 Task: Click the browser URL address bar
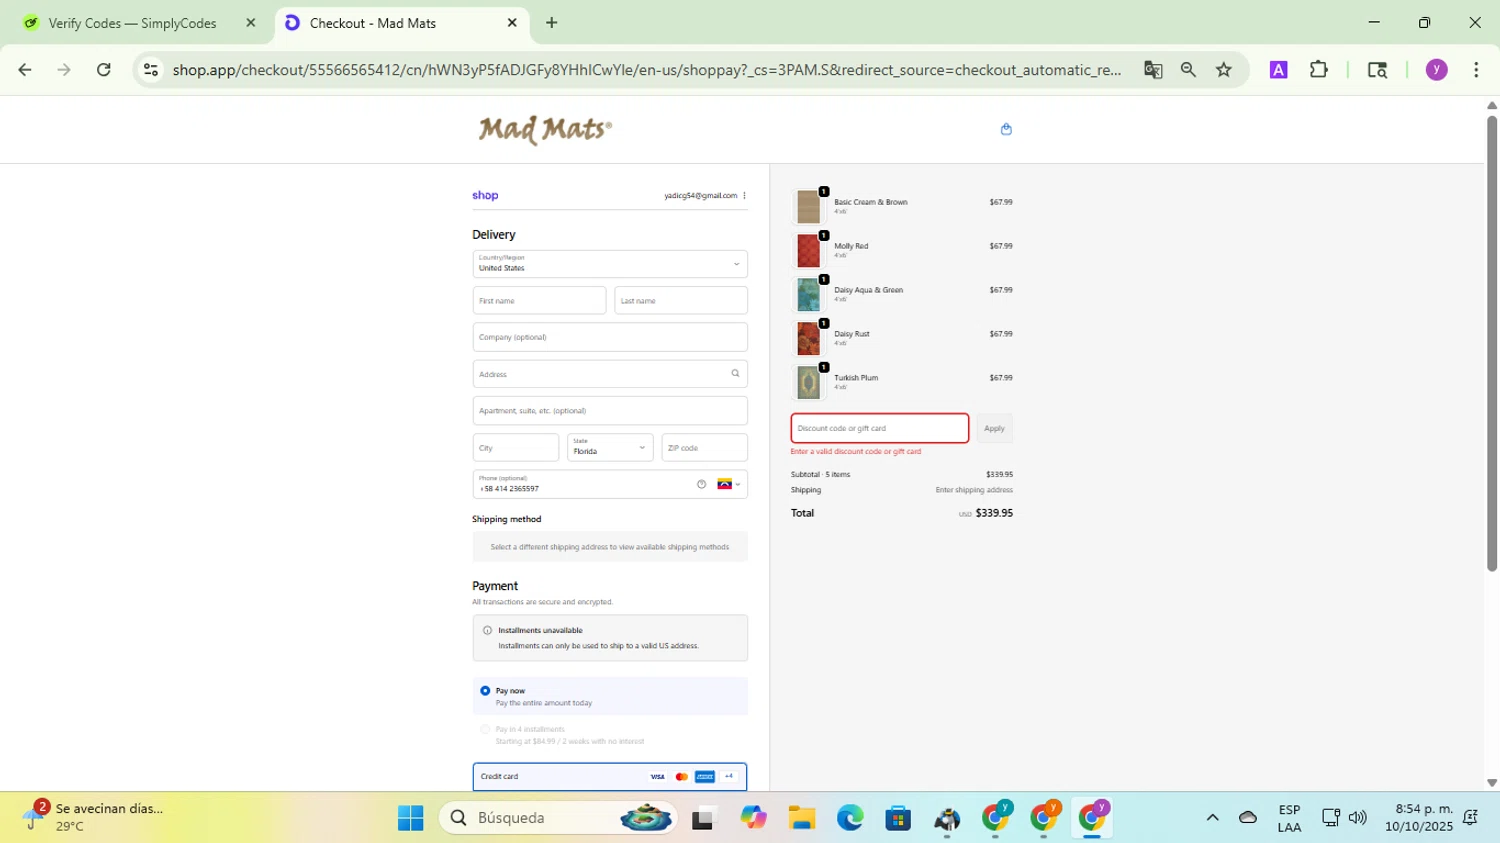click(645, 70)
